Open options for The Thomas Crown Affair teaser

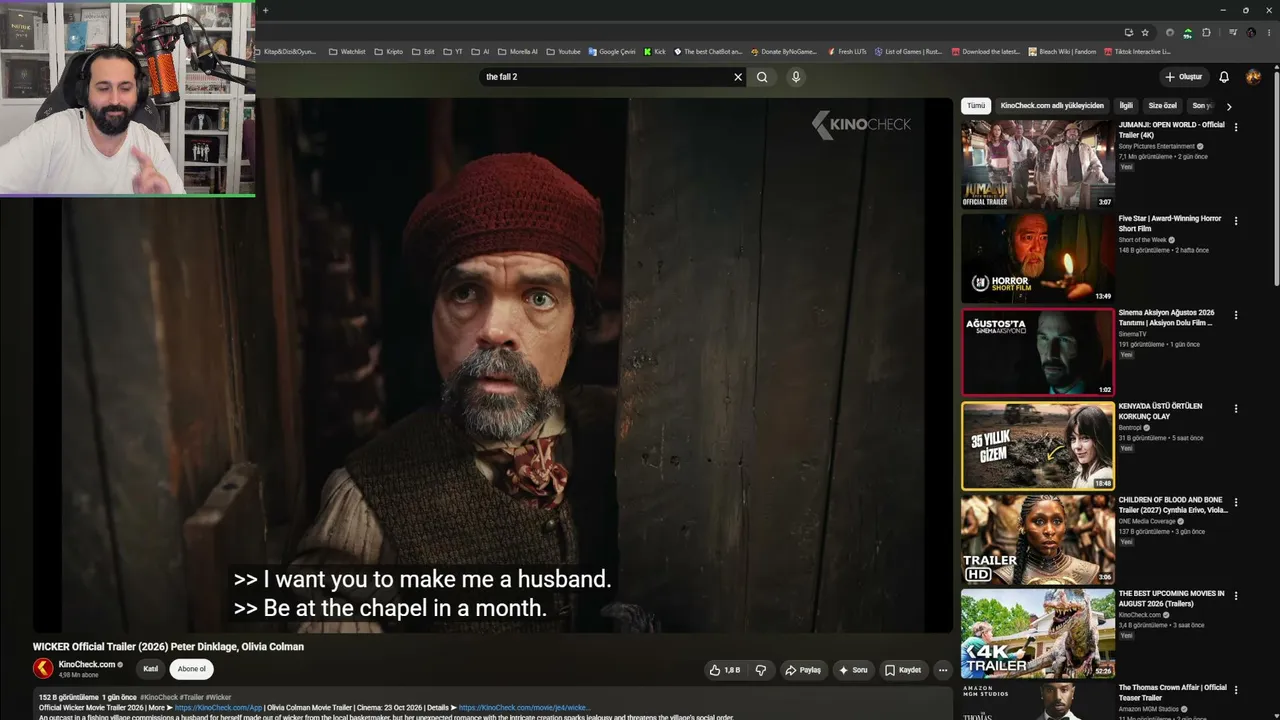[1236, 691]
